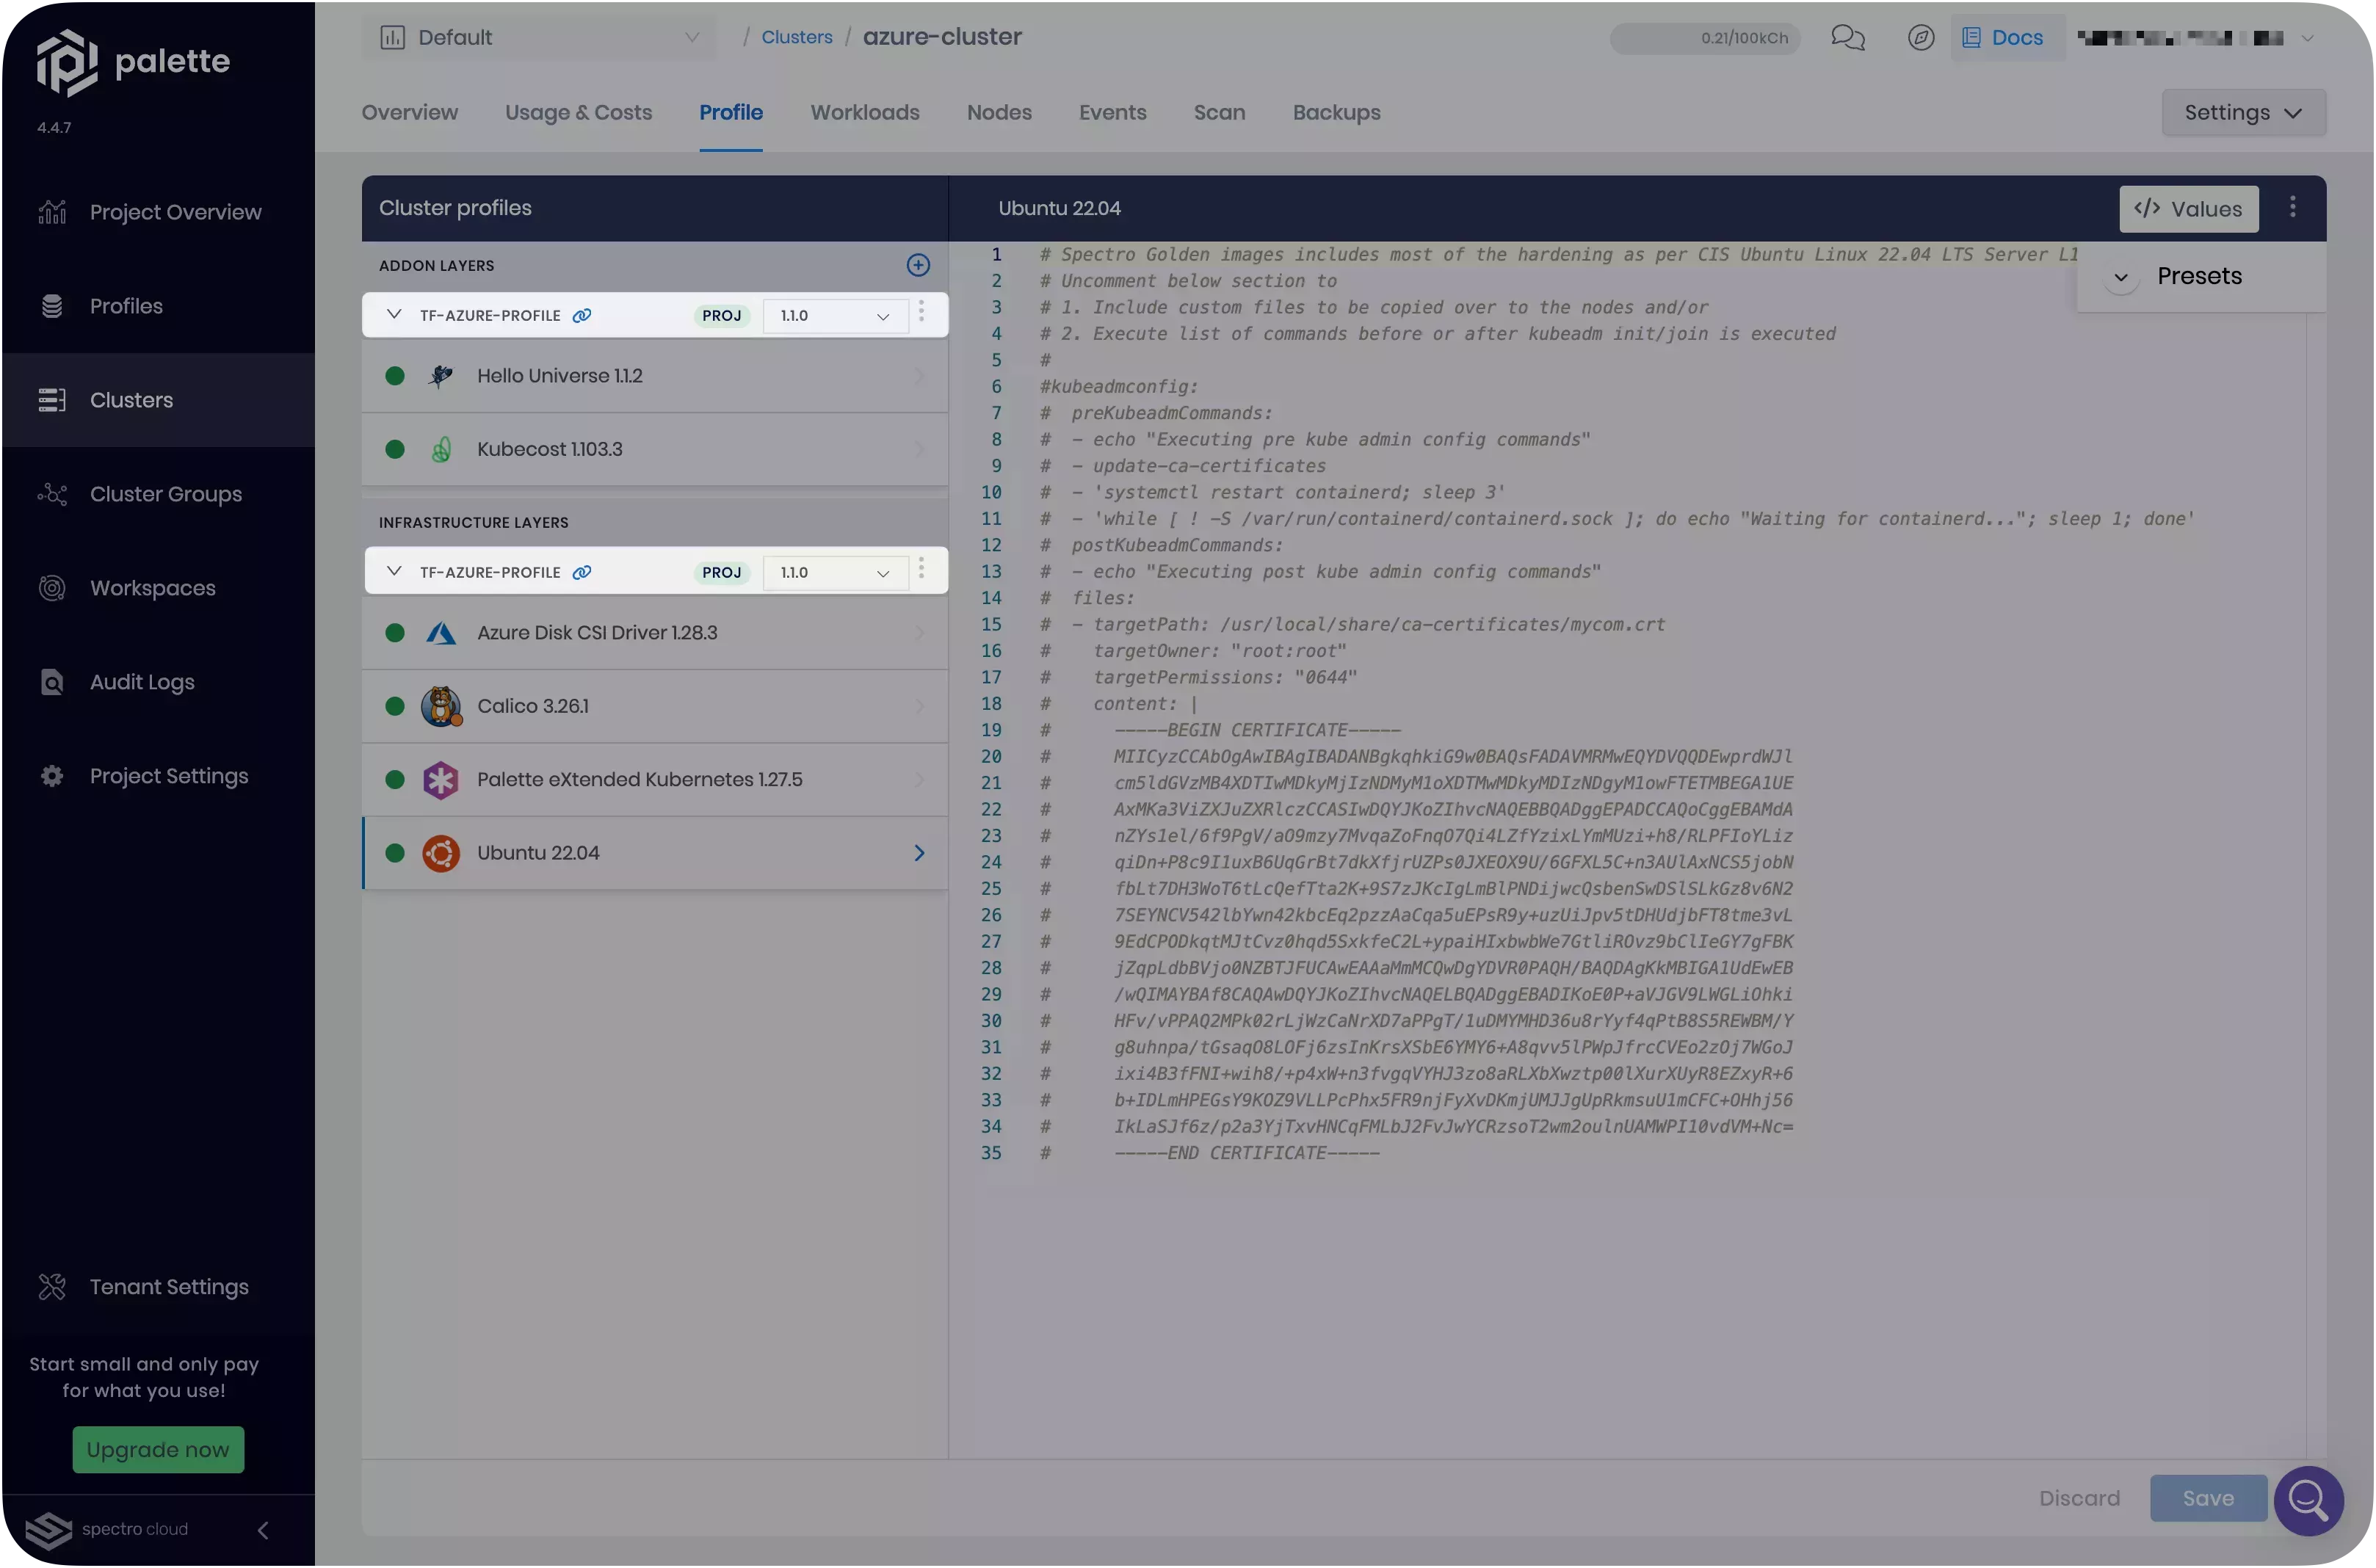Viewport: 2376px width, 1568px height.
Task: Open Project Overview in sidebar
Action: pos(158,212)
